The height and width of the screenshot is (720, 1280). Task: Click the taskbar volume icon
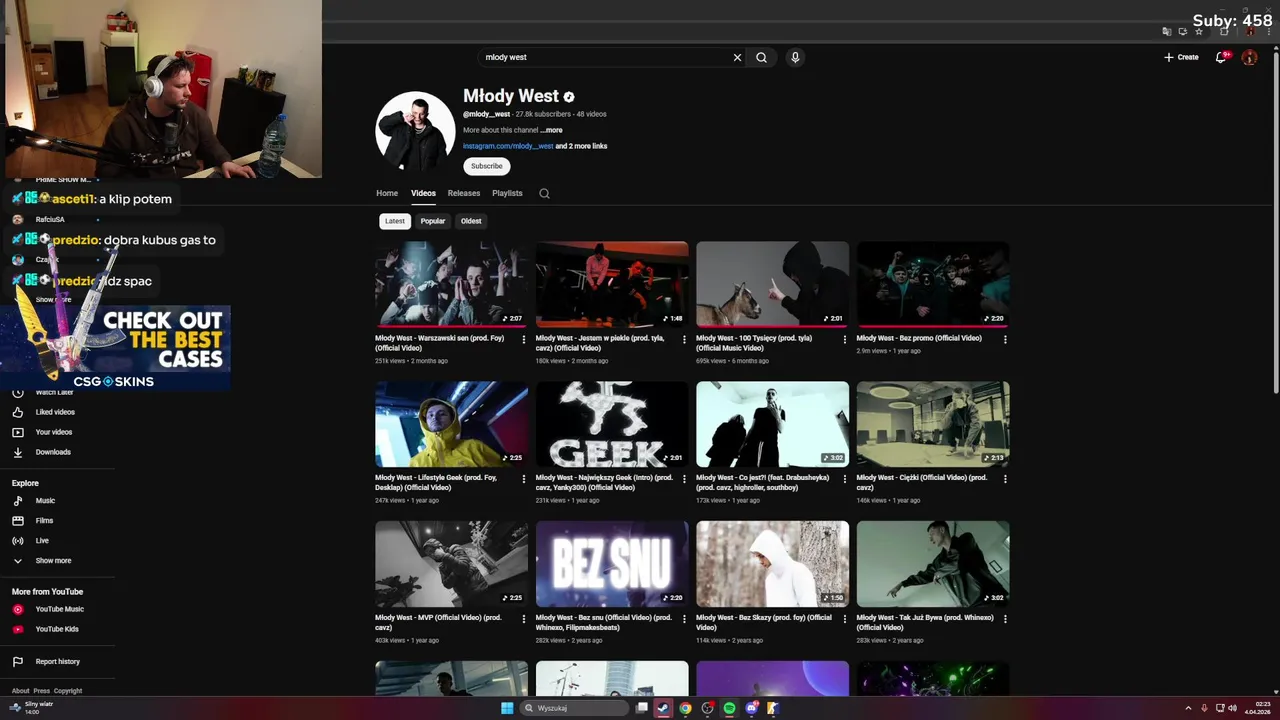click(x=1232, y=708)
